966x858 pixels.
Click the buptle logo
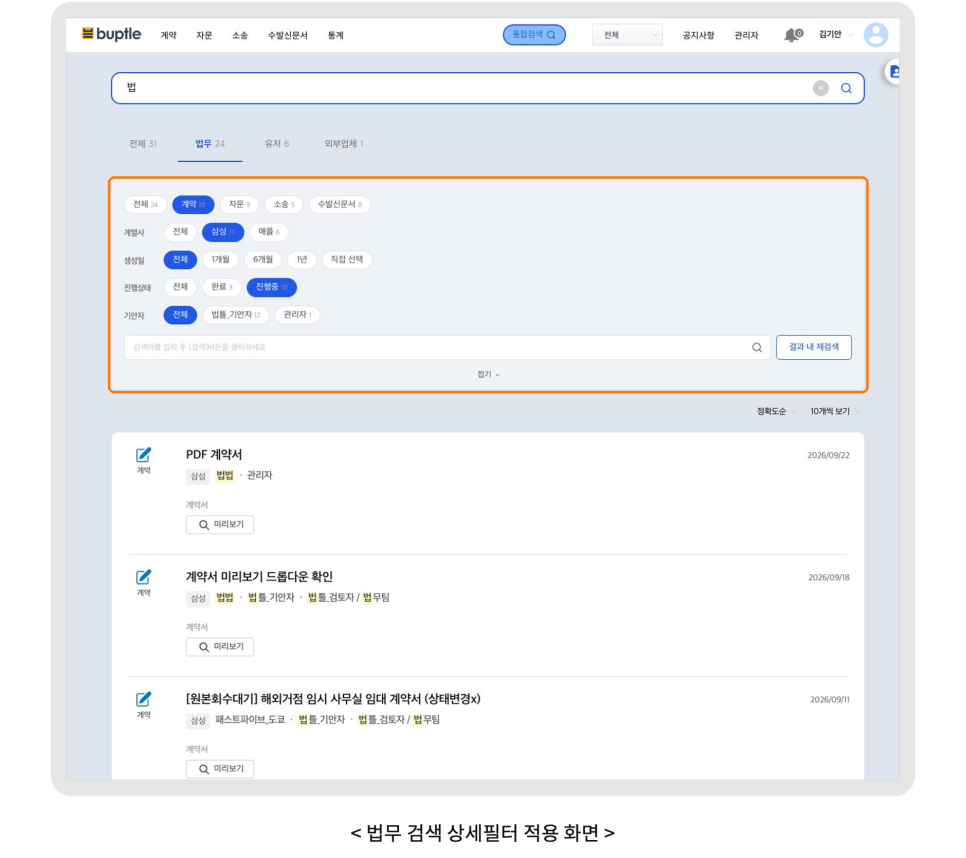click(x=112, y=34)
